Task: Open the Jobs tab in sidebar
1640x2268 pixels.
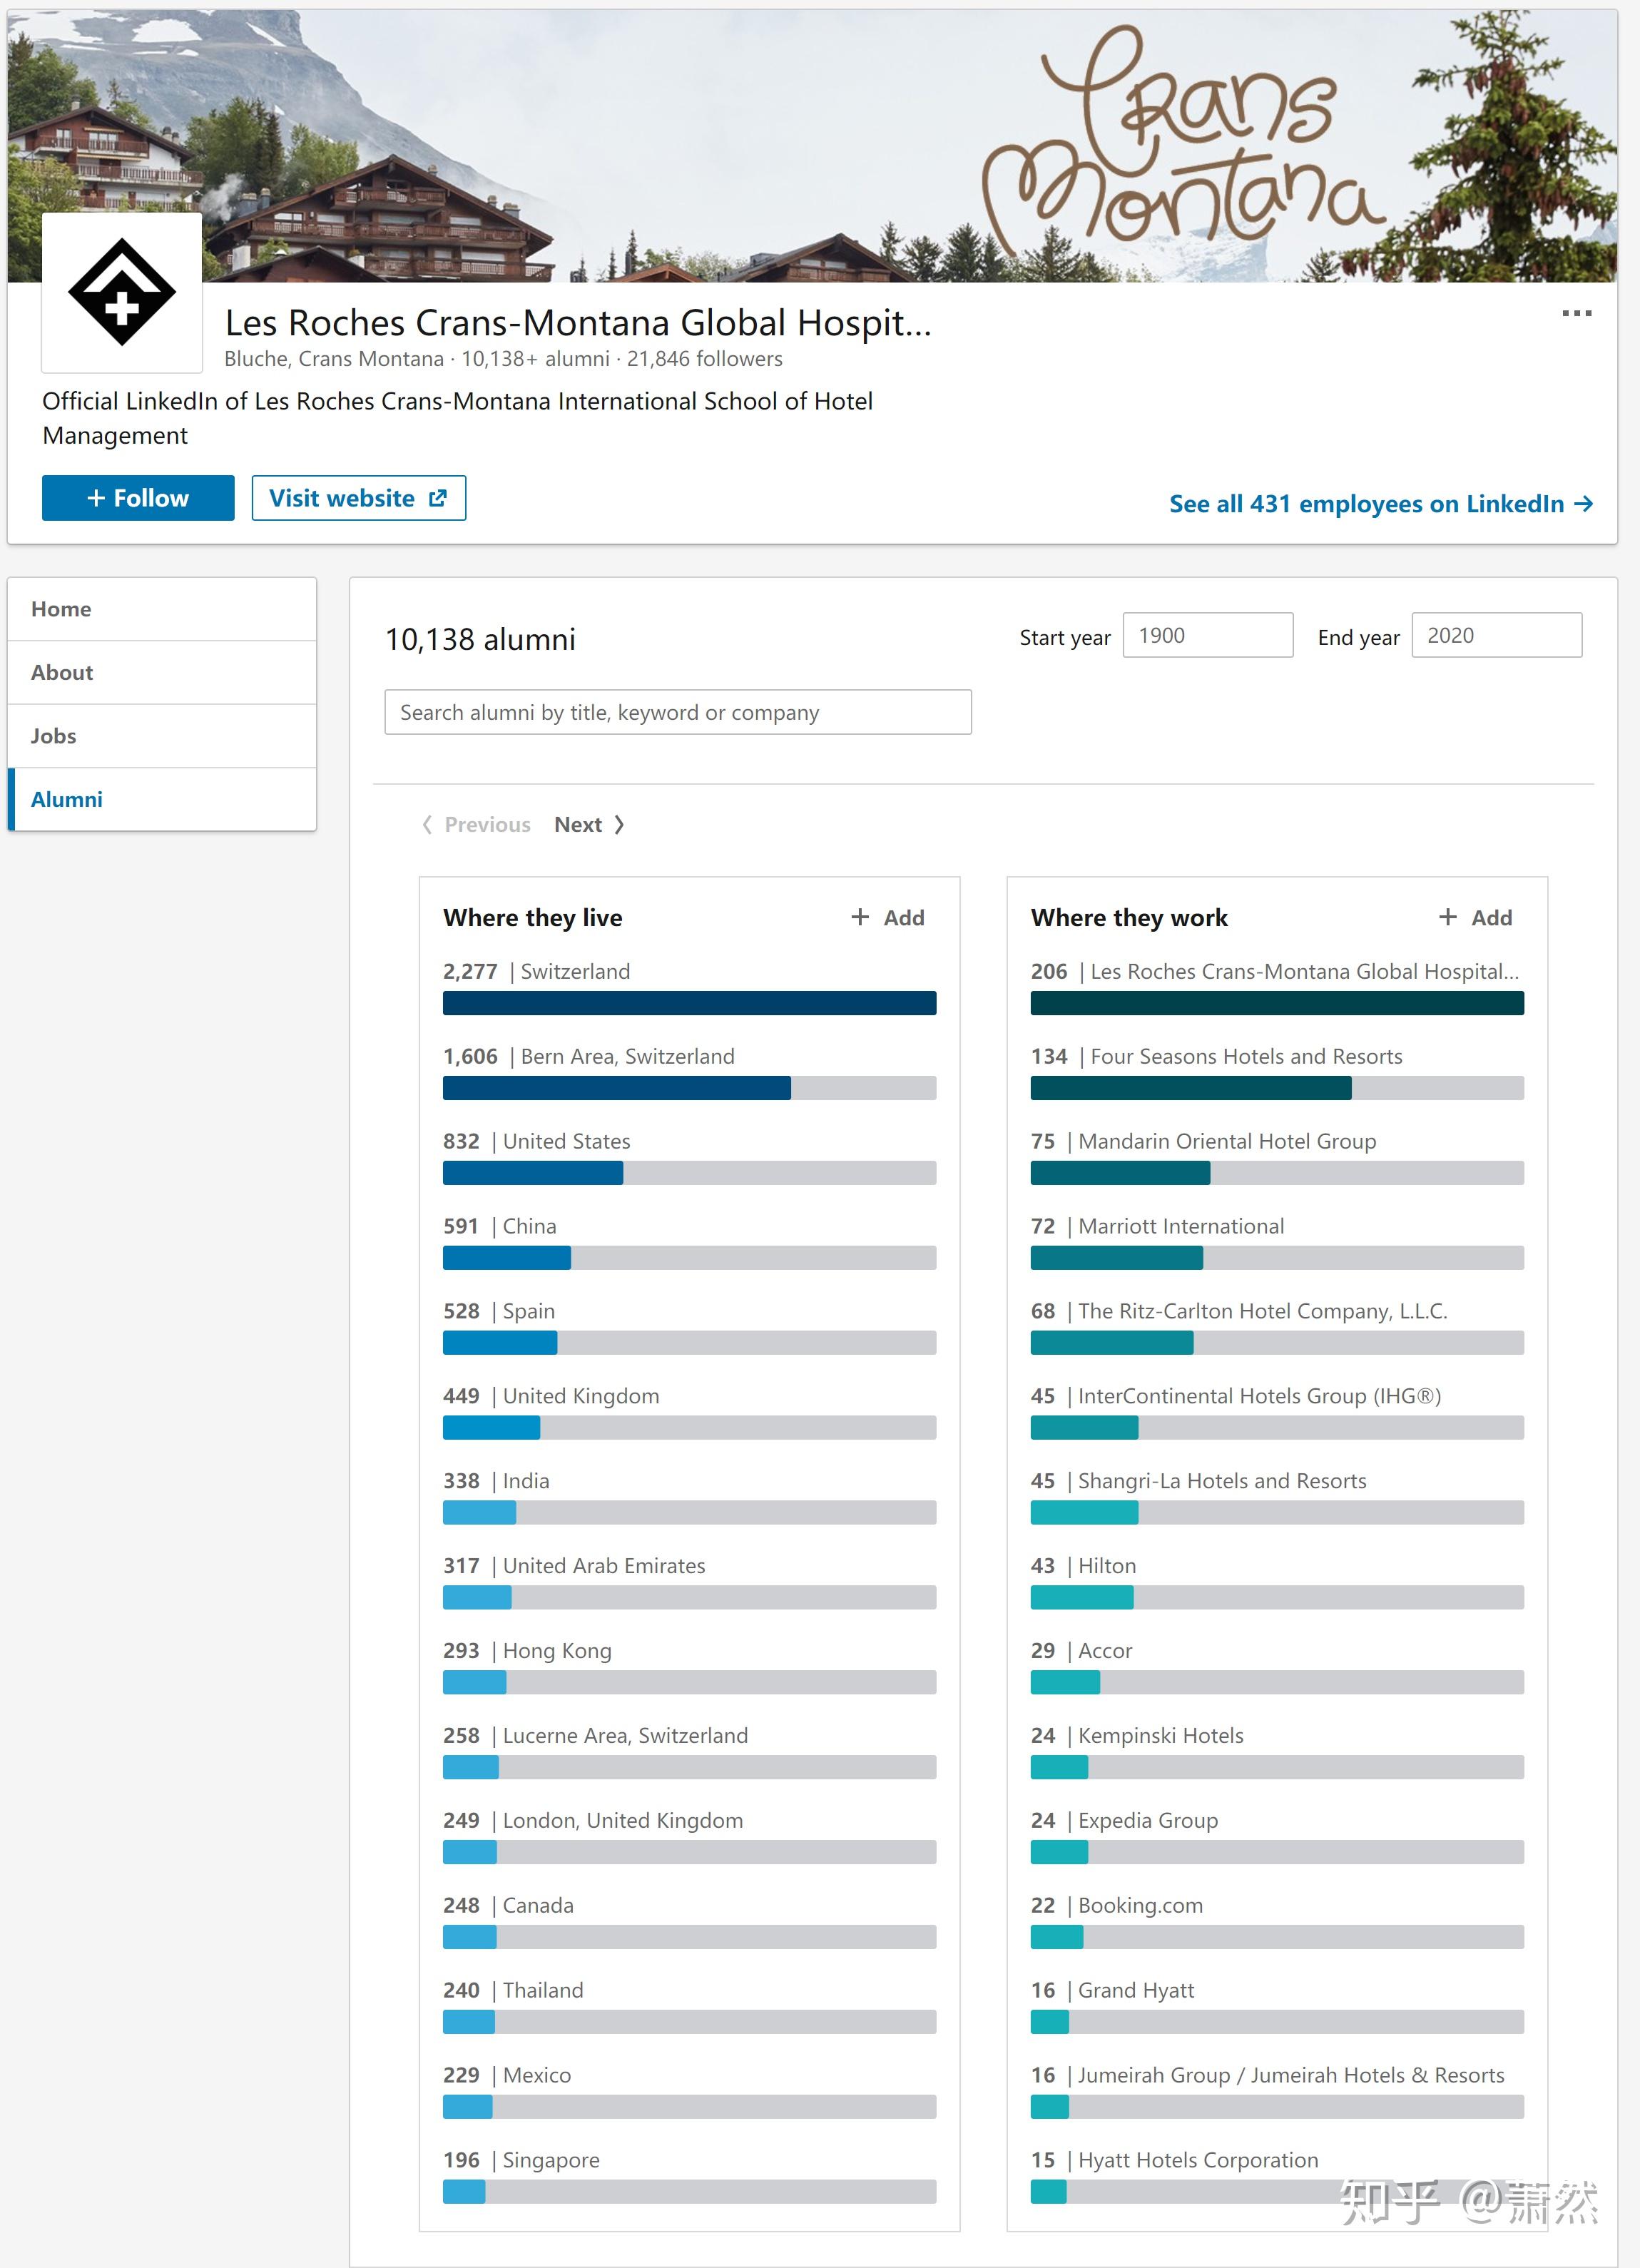Action: [x=162, y=736]
